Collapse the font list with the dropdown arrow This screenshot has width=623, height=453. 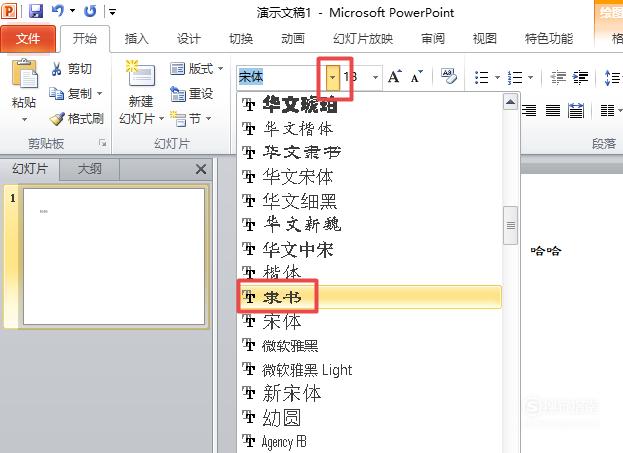(x=333, y=76)
